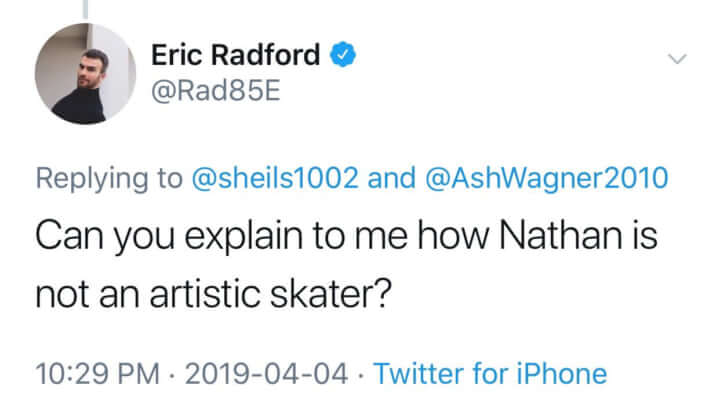Click the thread line above the avatar
Screen dimensions: 720x418
click(x=85, y=8)
